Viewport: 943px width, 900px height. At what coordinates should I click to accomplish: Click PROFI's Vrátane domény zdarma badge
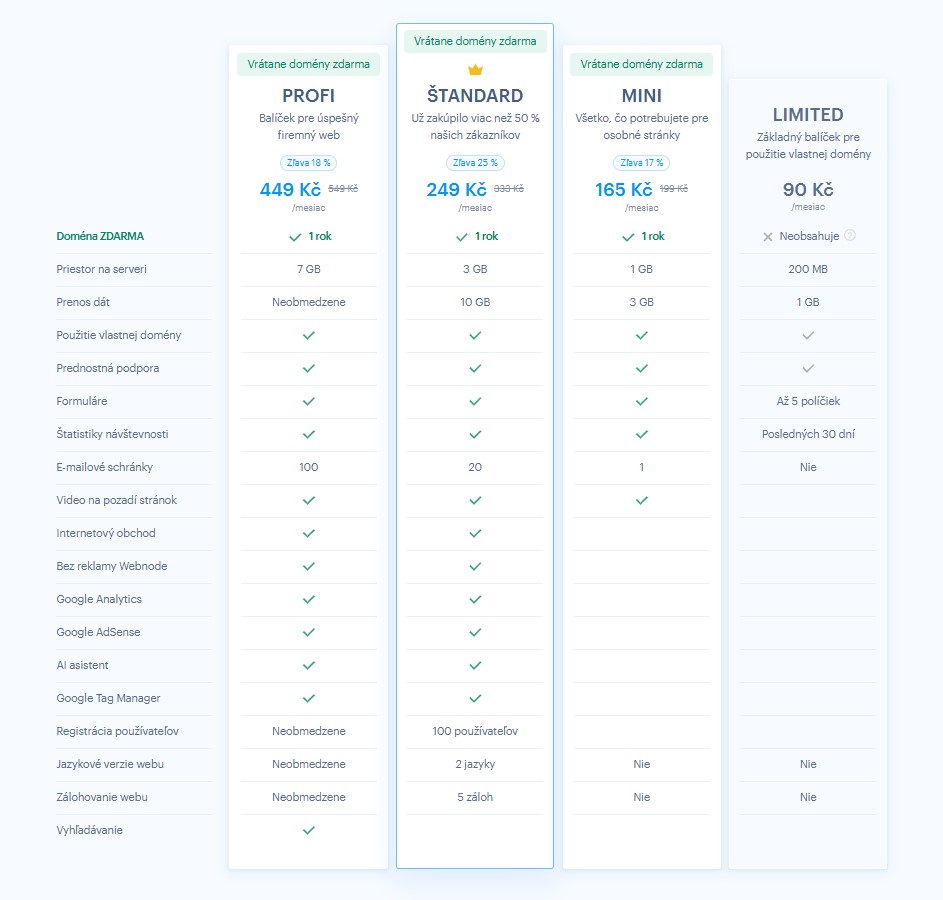point(309,64)
